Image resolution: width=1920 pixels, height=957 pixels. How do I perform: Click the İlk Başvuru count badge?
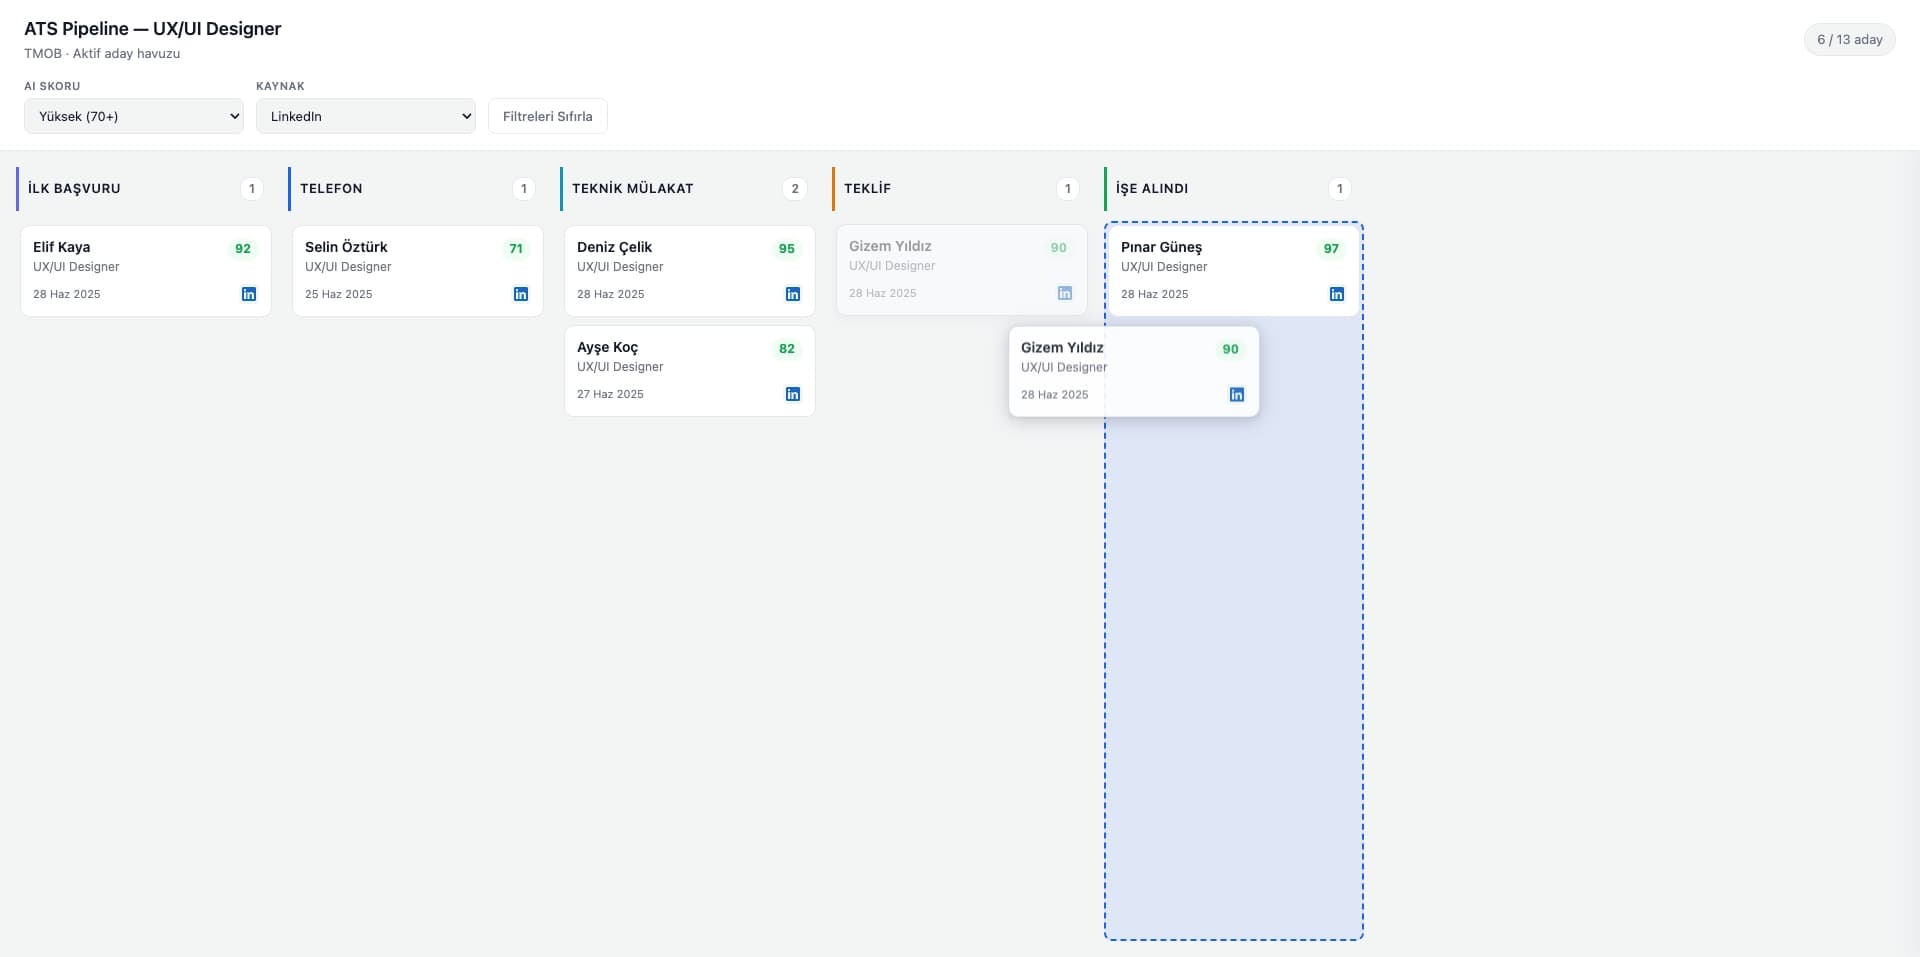pyautogui.click(x=252, y=188)
